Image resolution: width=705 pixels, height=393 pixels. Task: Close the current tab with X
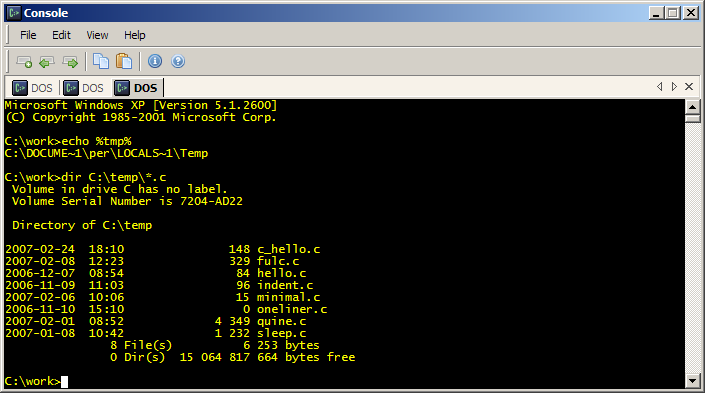click(x=689, y=86)
